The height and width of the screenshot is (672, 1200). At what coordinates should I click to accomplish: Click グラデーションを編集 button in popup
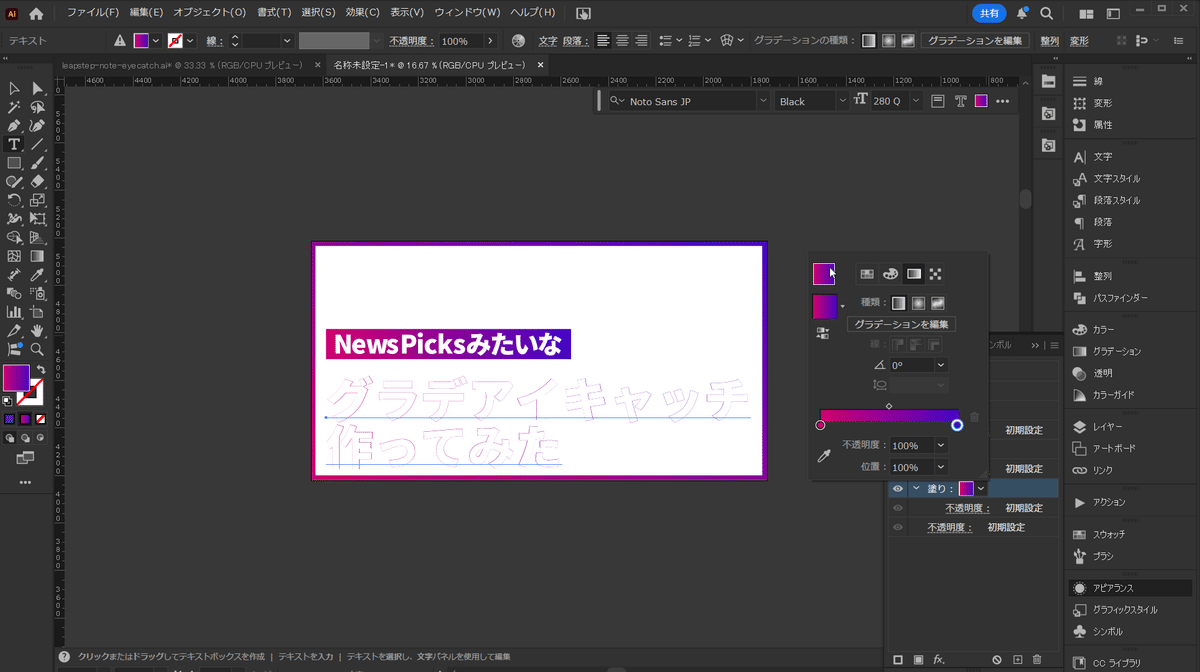point(902,324)
